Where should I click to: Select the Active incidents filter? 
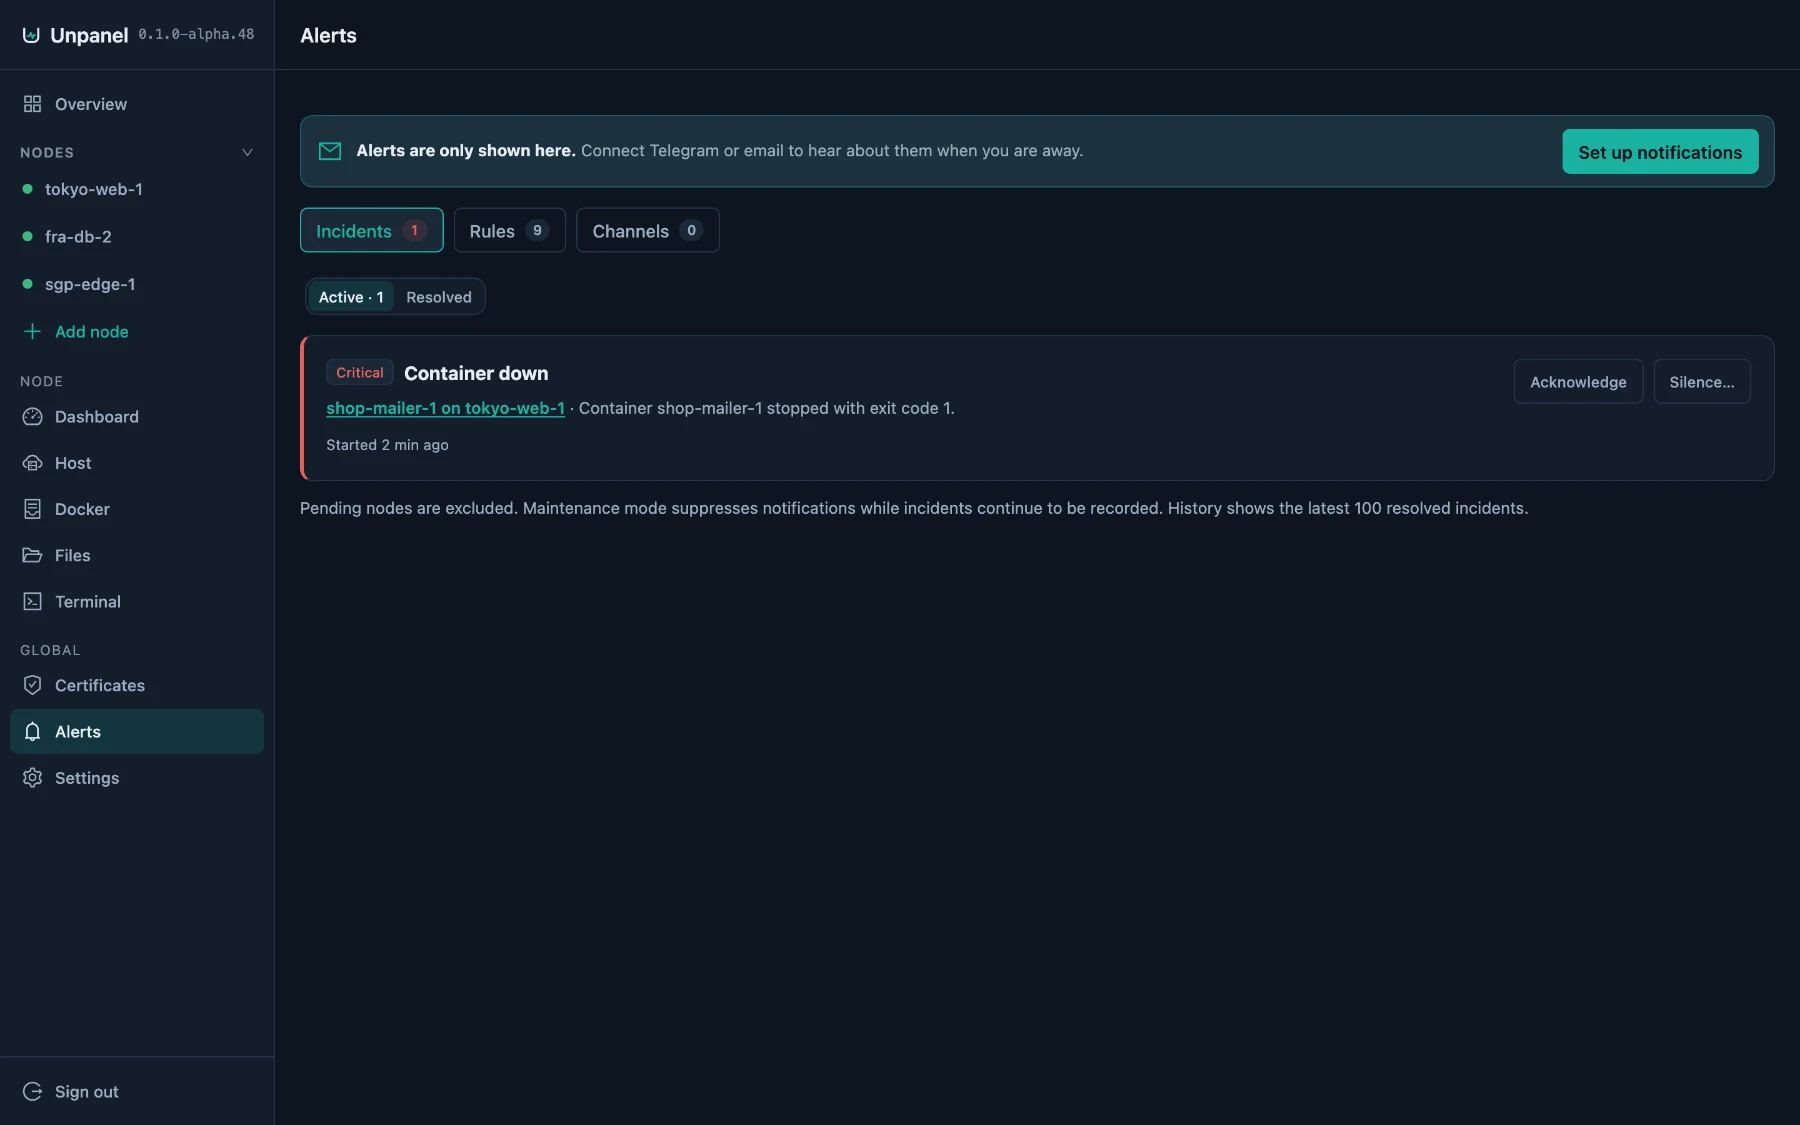351,297
